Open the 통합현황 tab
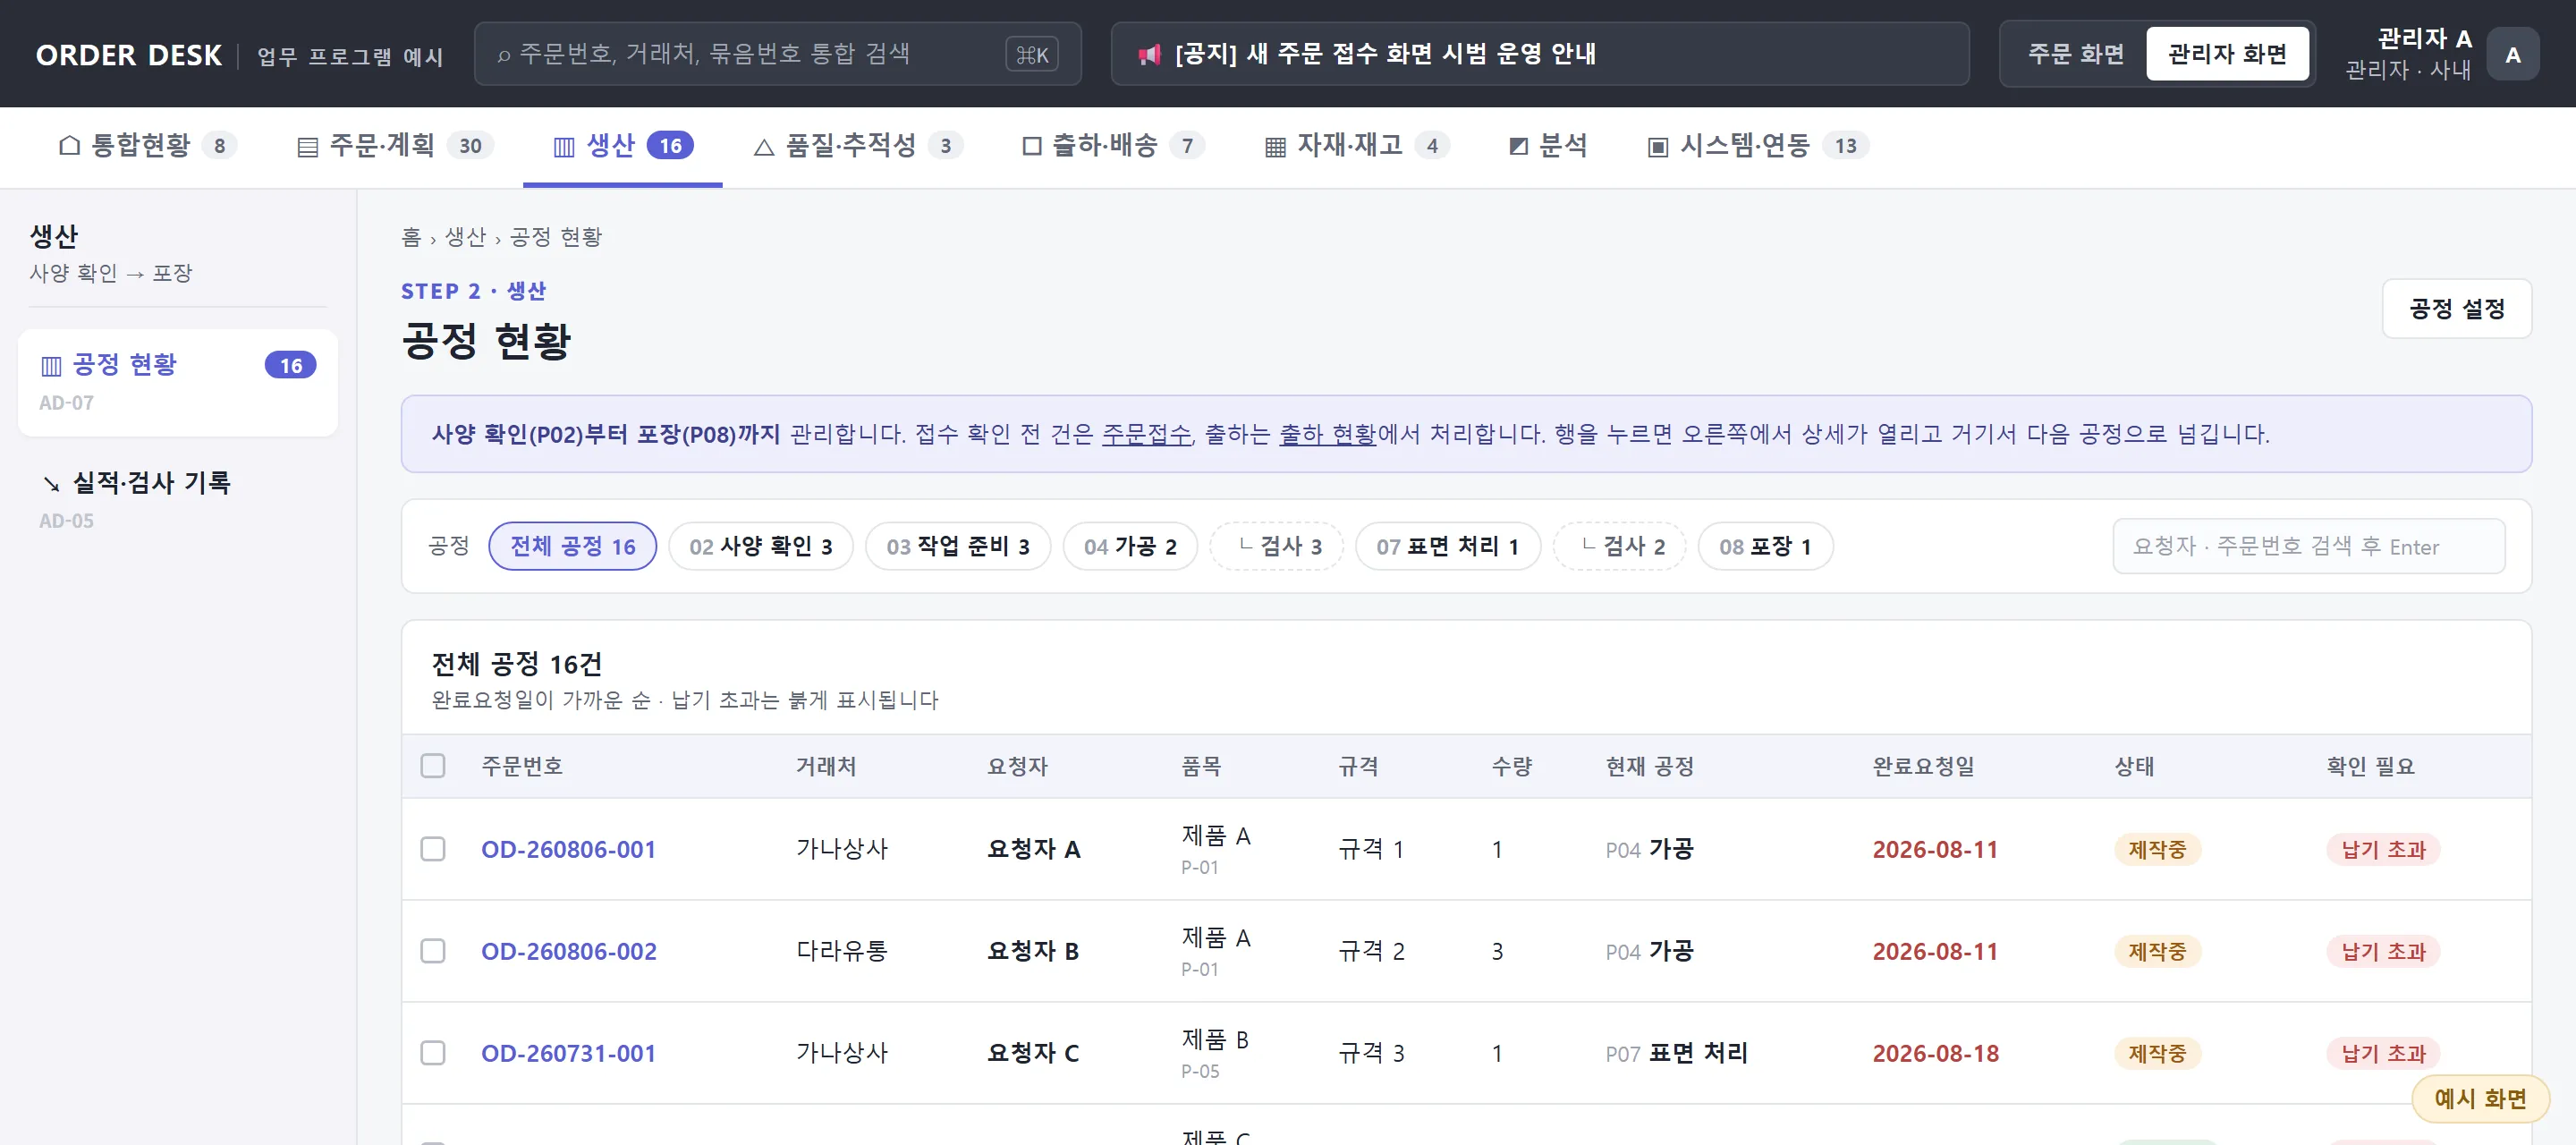 (x=148, y=146)
